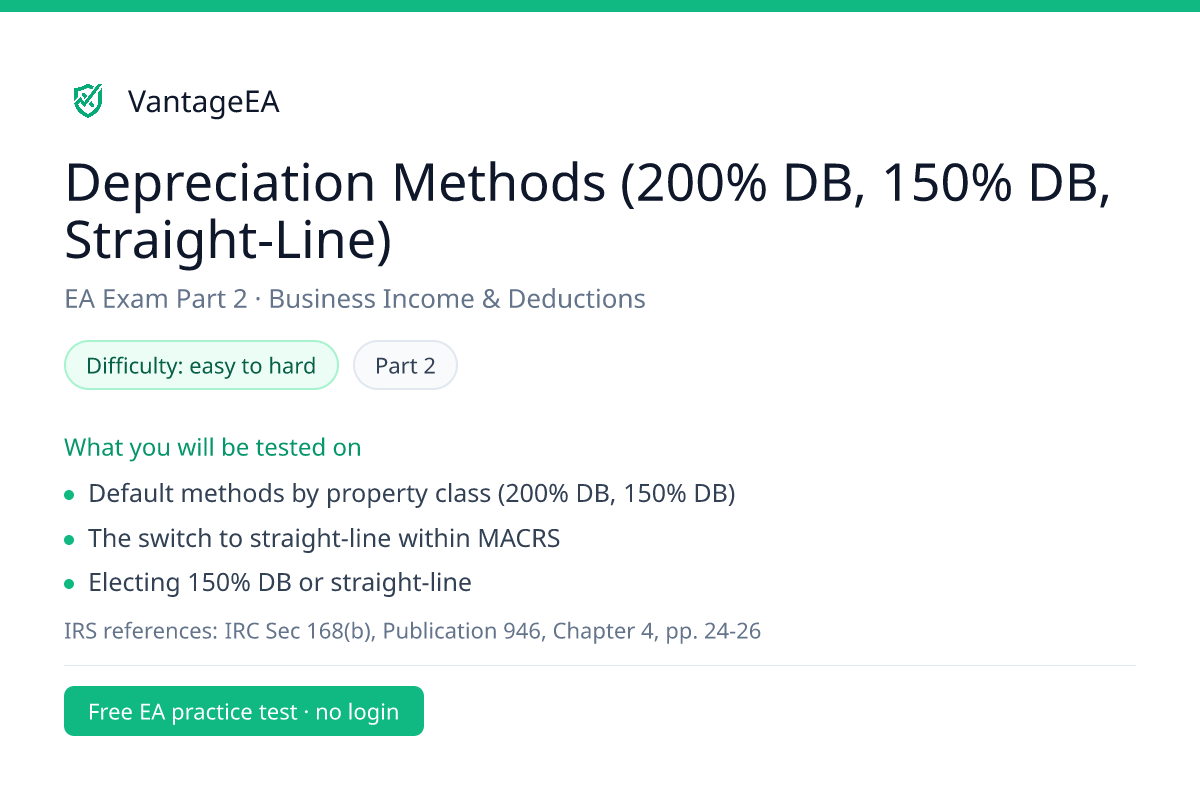The image size is (1200, 800).
Task: Select the VantageEA brand name text
Action: pos(204,102)
